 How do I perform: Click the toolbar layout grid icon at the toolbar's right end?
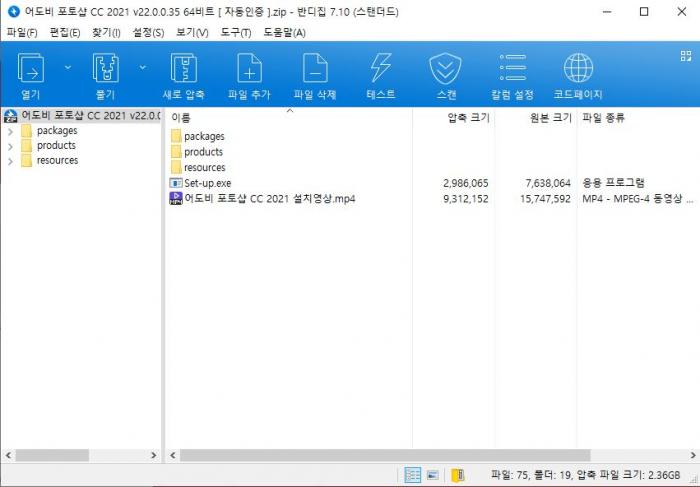coord(686,56)
